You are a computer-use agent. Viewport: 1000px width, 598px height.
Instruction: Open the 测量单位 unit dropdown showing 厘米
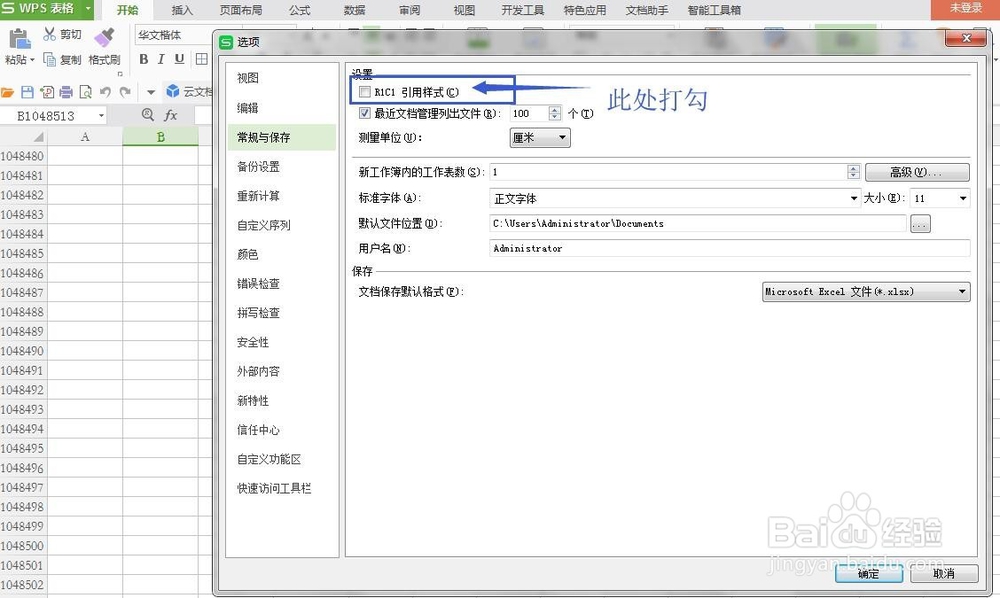tap(564, 136)
